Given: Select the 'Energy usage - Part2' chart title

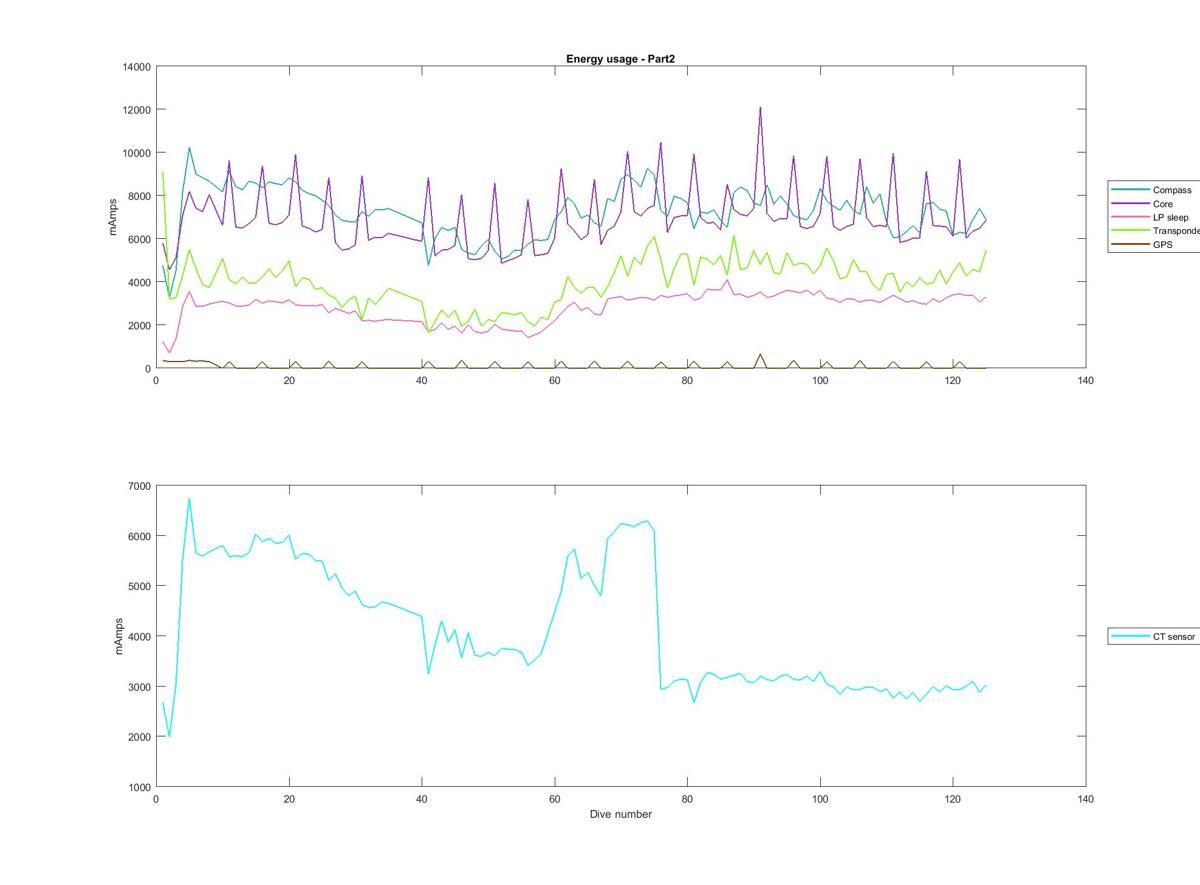Looking at the screenshot, I should click(620, 59).
